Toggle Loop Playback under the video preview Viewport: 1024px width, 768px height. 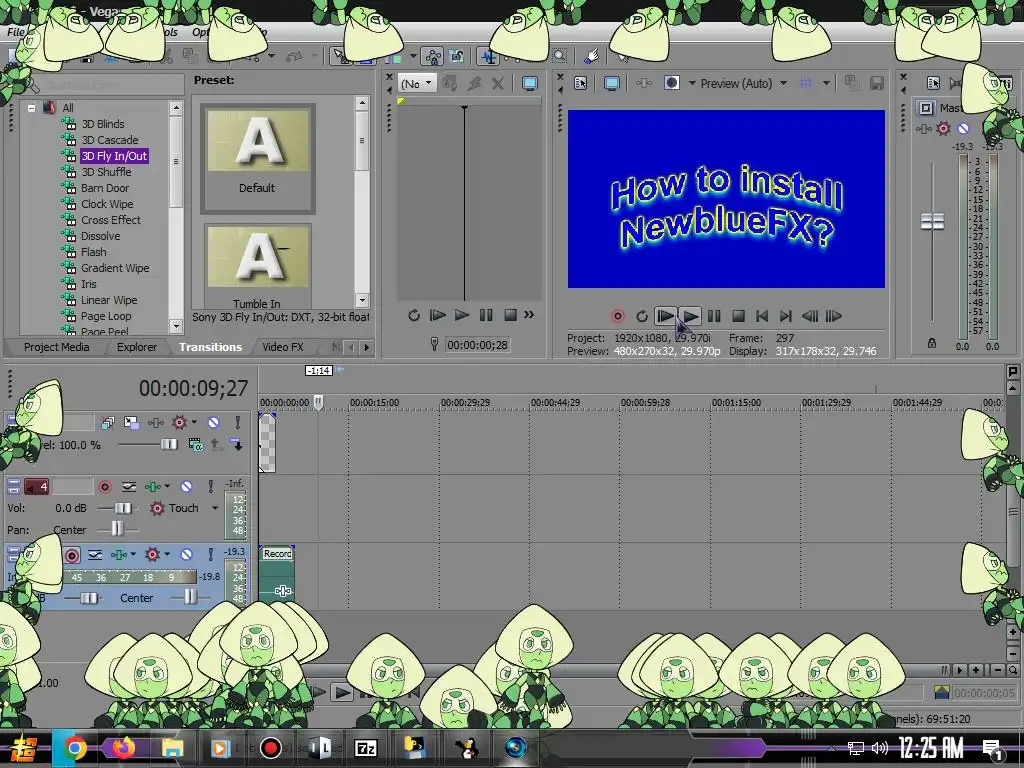click(x=642, y=316)
